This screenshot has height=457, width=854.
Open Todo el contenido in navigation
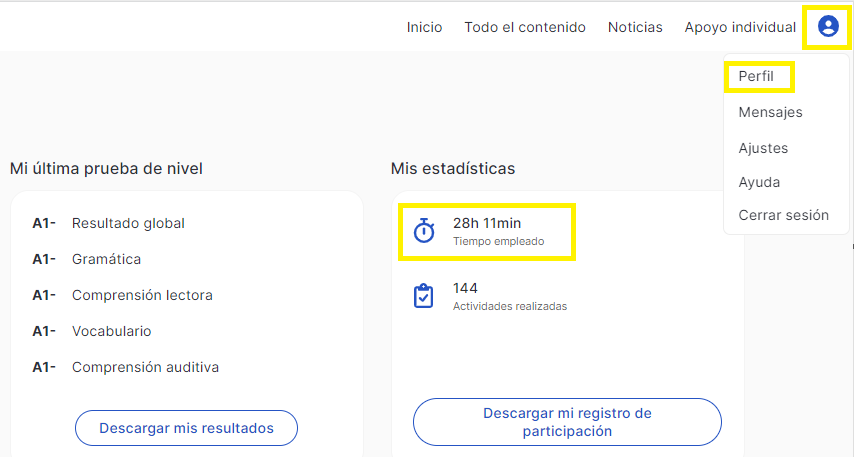click(525, 27)
